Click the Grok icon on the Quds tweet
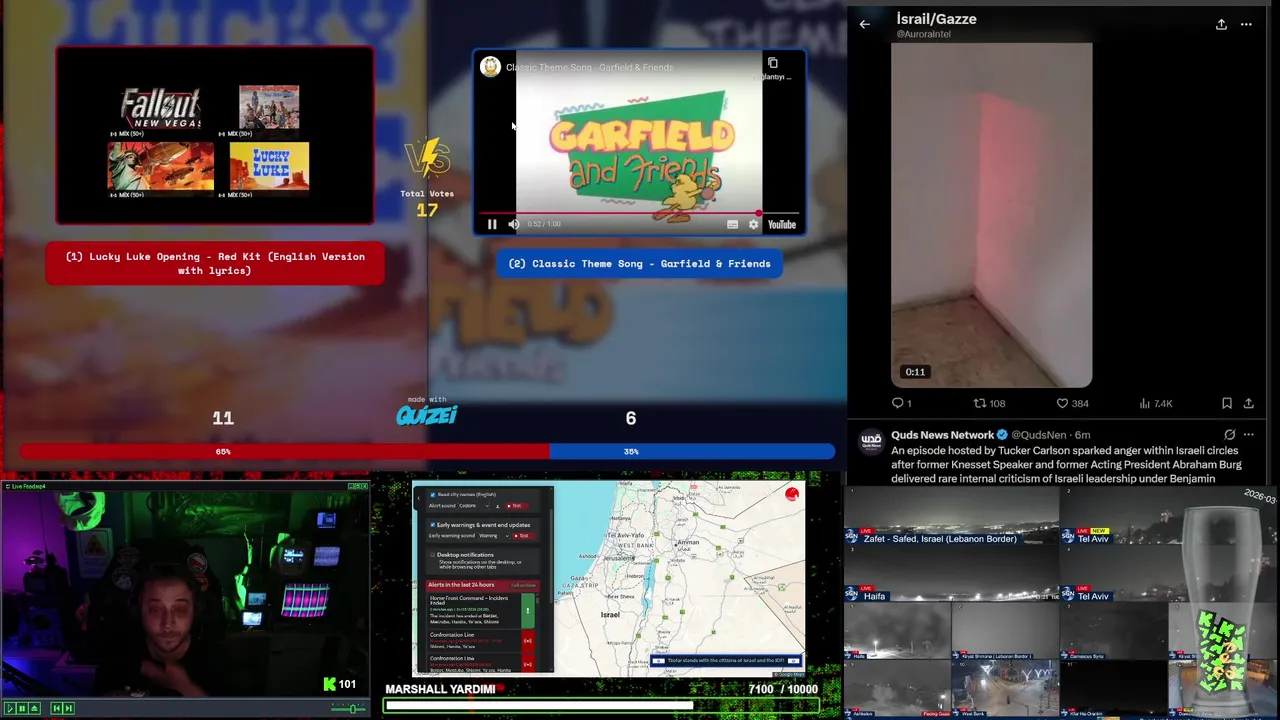1280x720 pixels. click(1230, 435)
